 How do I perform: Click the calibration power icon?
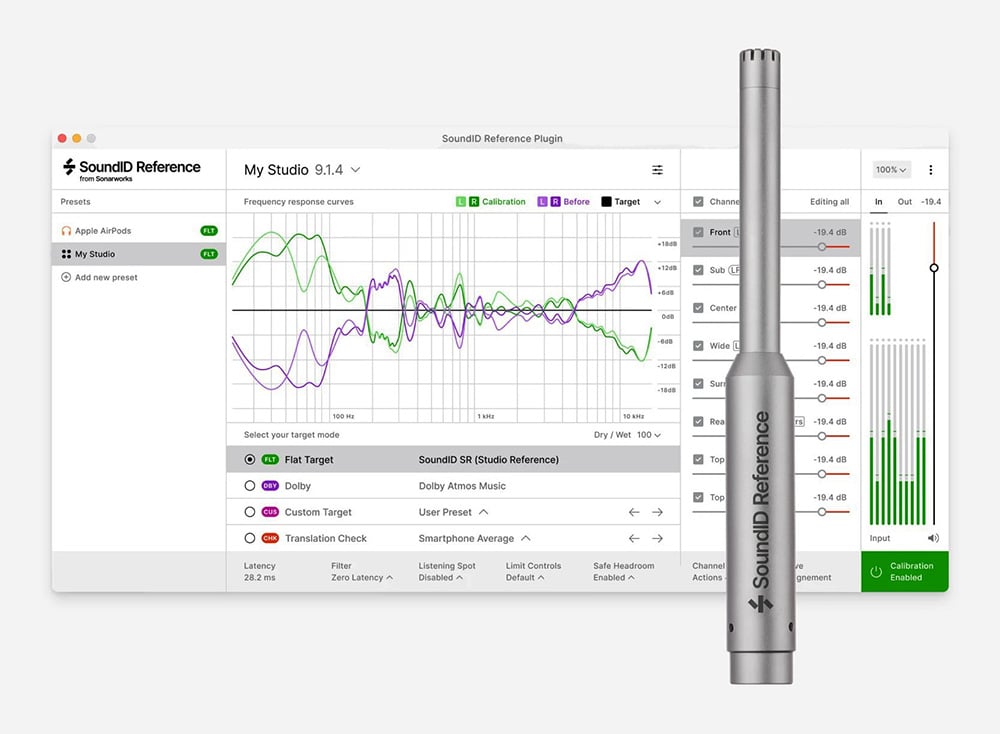876,572
